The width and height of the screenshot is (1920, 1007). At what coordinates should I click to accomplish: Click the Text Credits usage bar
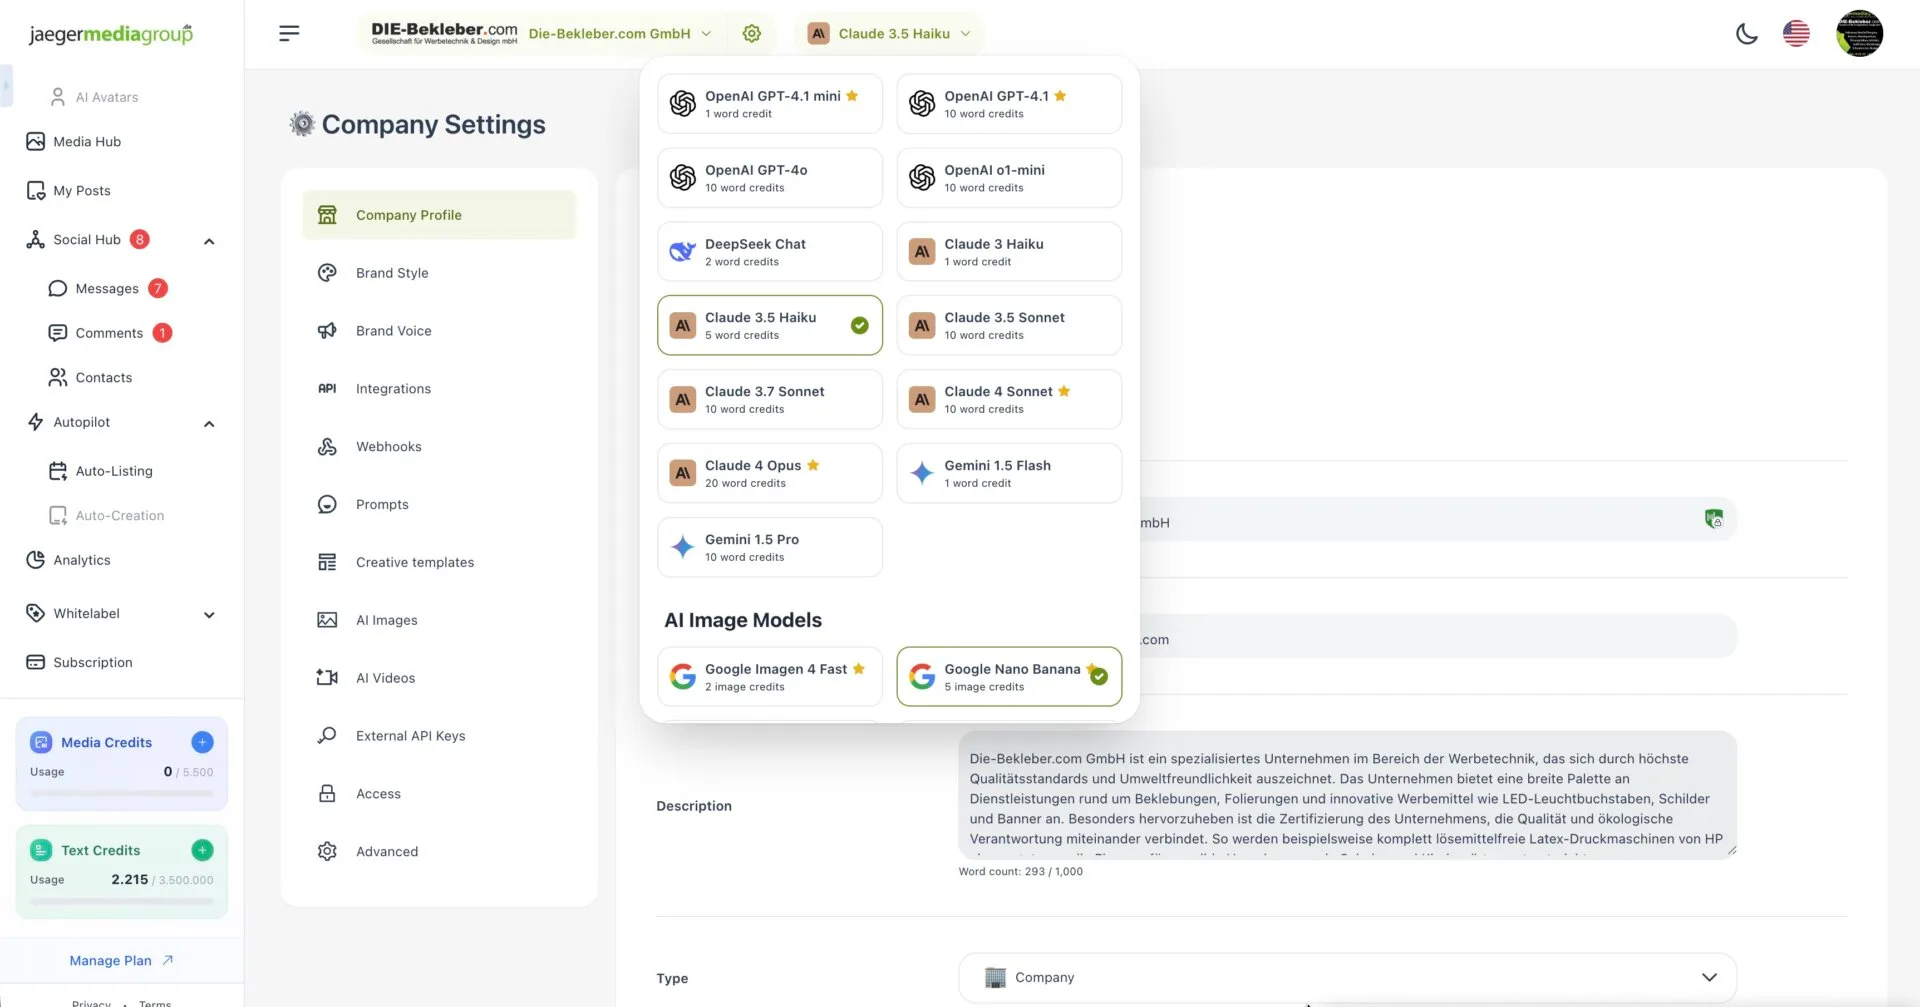click(121, 901)
